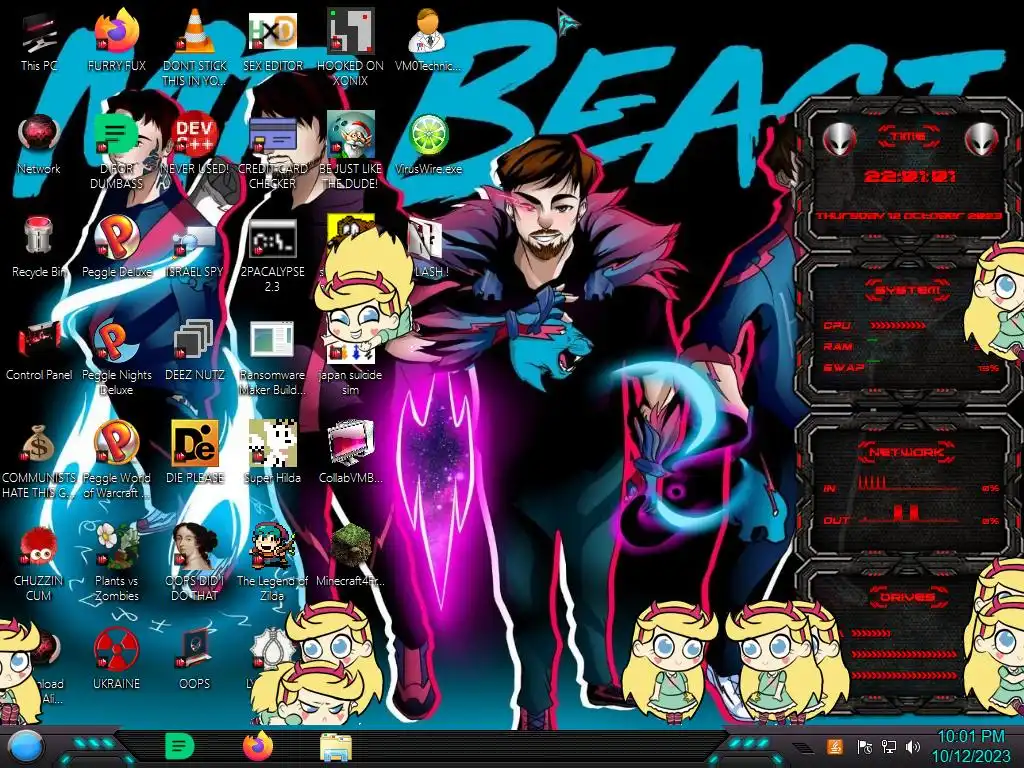Screen dimensions: 1024x768
Task: Select the BE JUST LIKE THE DUDE! icon
Action: (351, 152)
